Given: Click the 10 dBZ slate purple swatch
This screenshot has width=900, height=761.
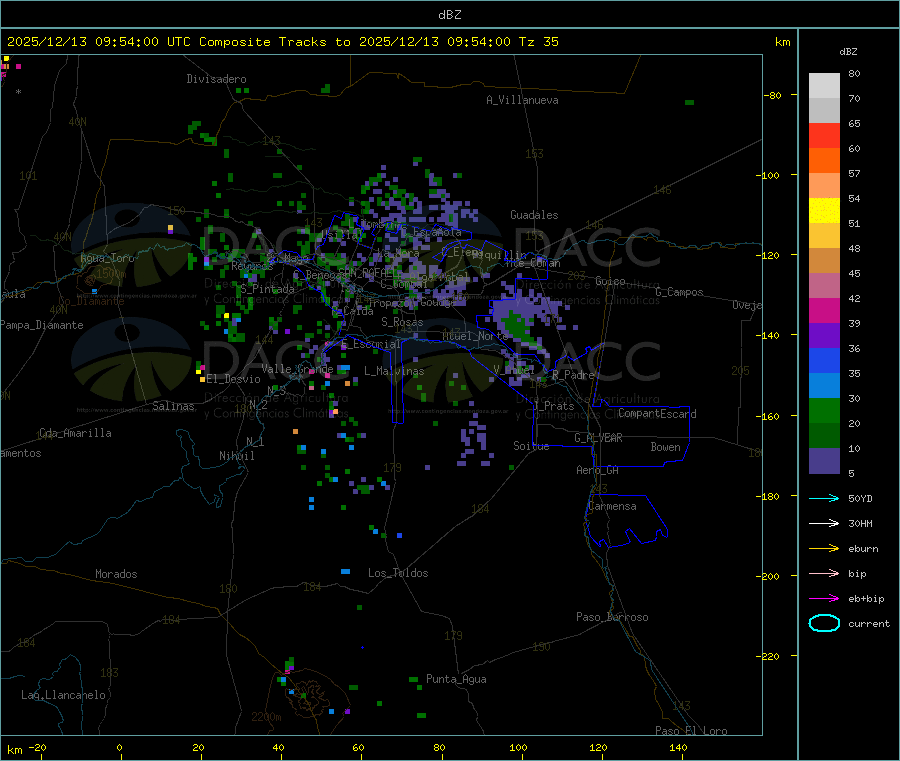Looking at the screenshot, I should click(824, 460).
